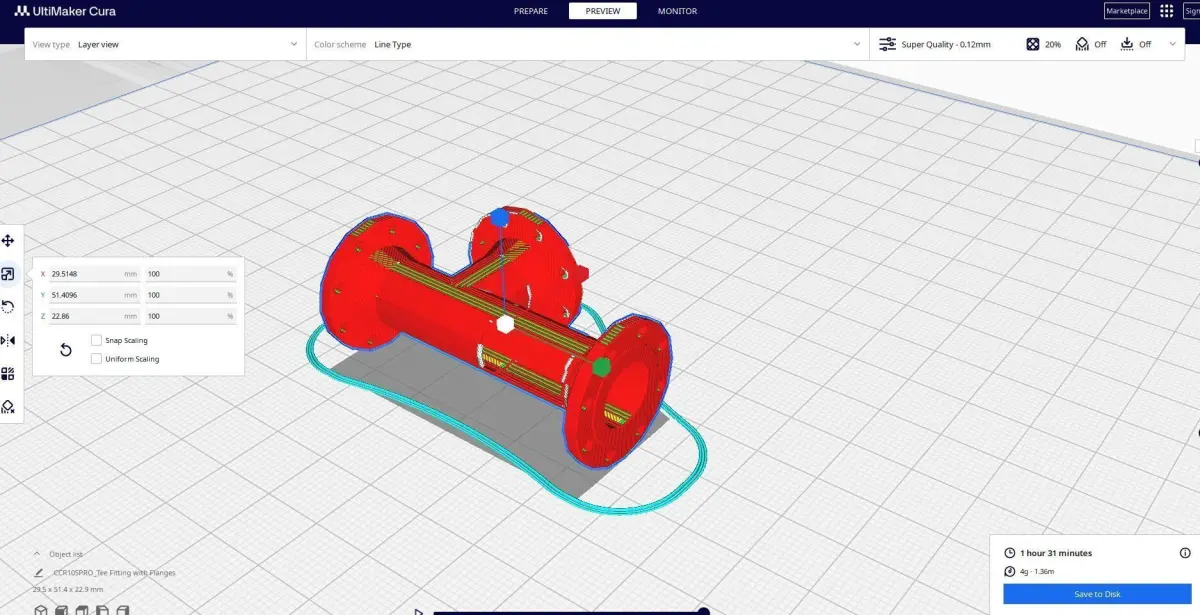Select the Move tool in left toolbar
Viewport: 1200px width, 615px height.
pyautogui.click(x=8, y=240)
